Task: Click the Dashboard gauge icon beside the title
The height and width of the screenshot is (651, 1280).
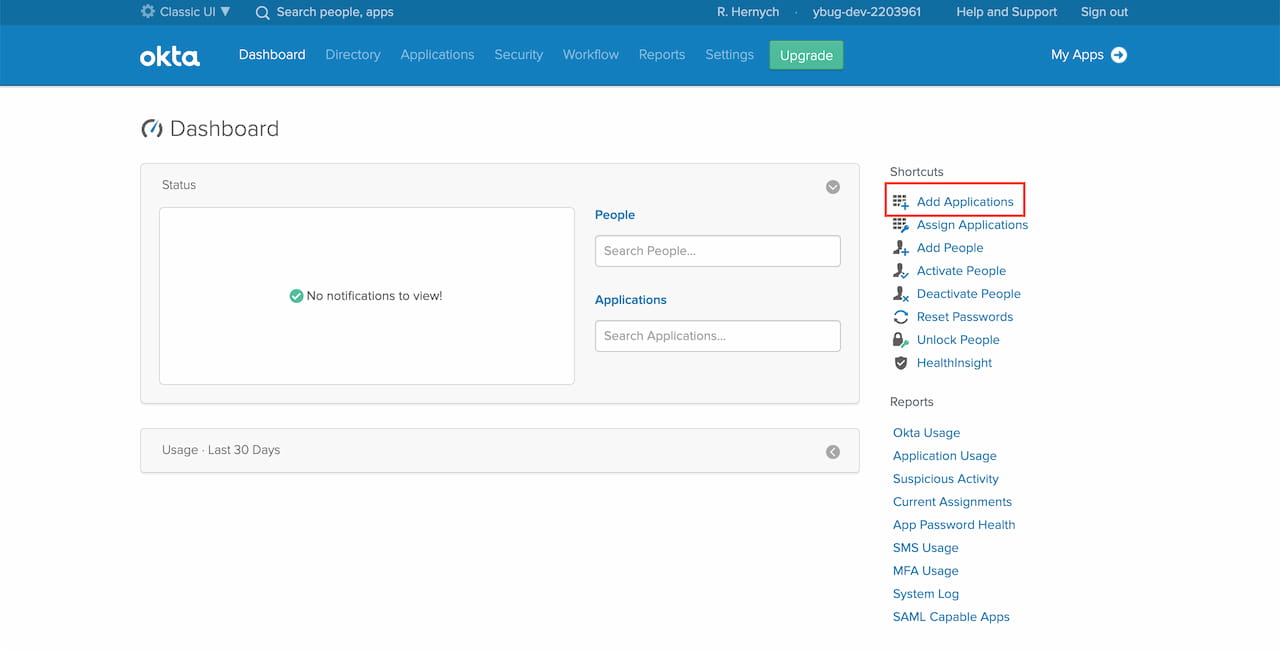Action: click(x=152, y=129)
